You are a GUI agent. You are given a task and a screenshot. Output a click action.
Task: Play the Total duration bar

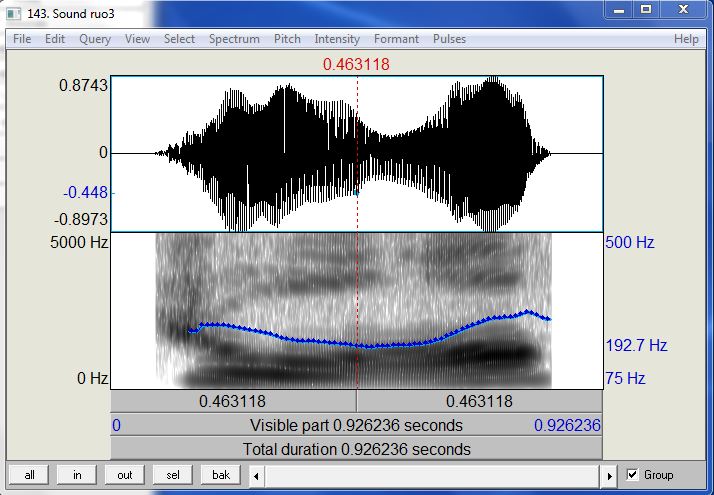356,449
